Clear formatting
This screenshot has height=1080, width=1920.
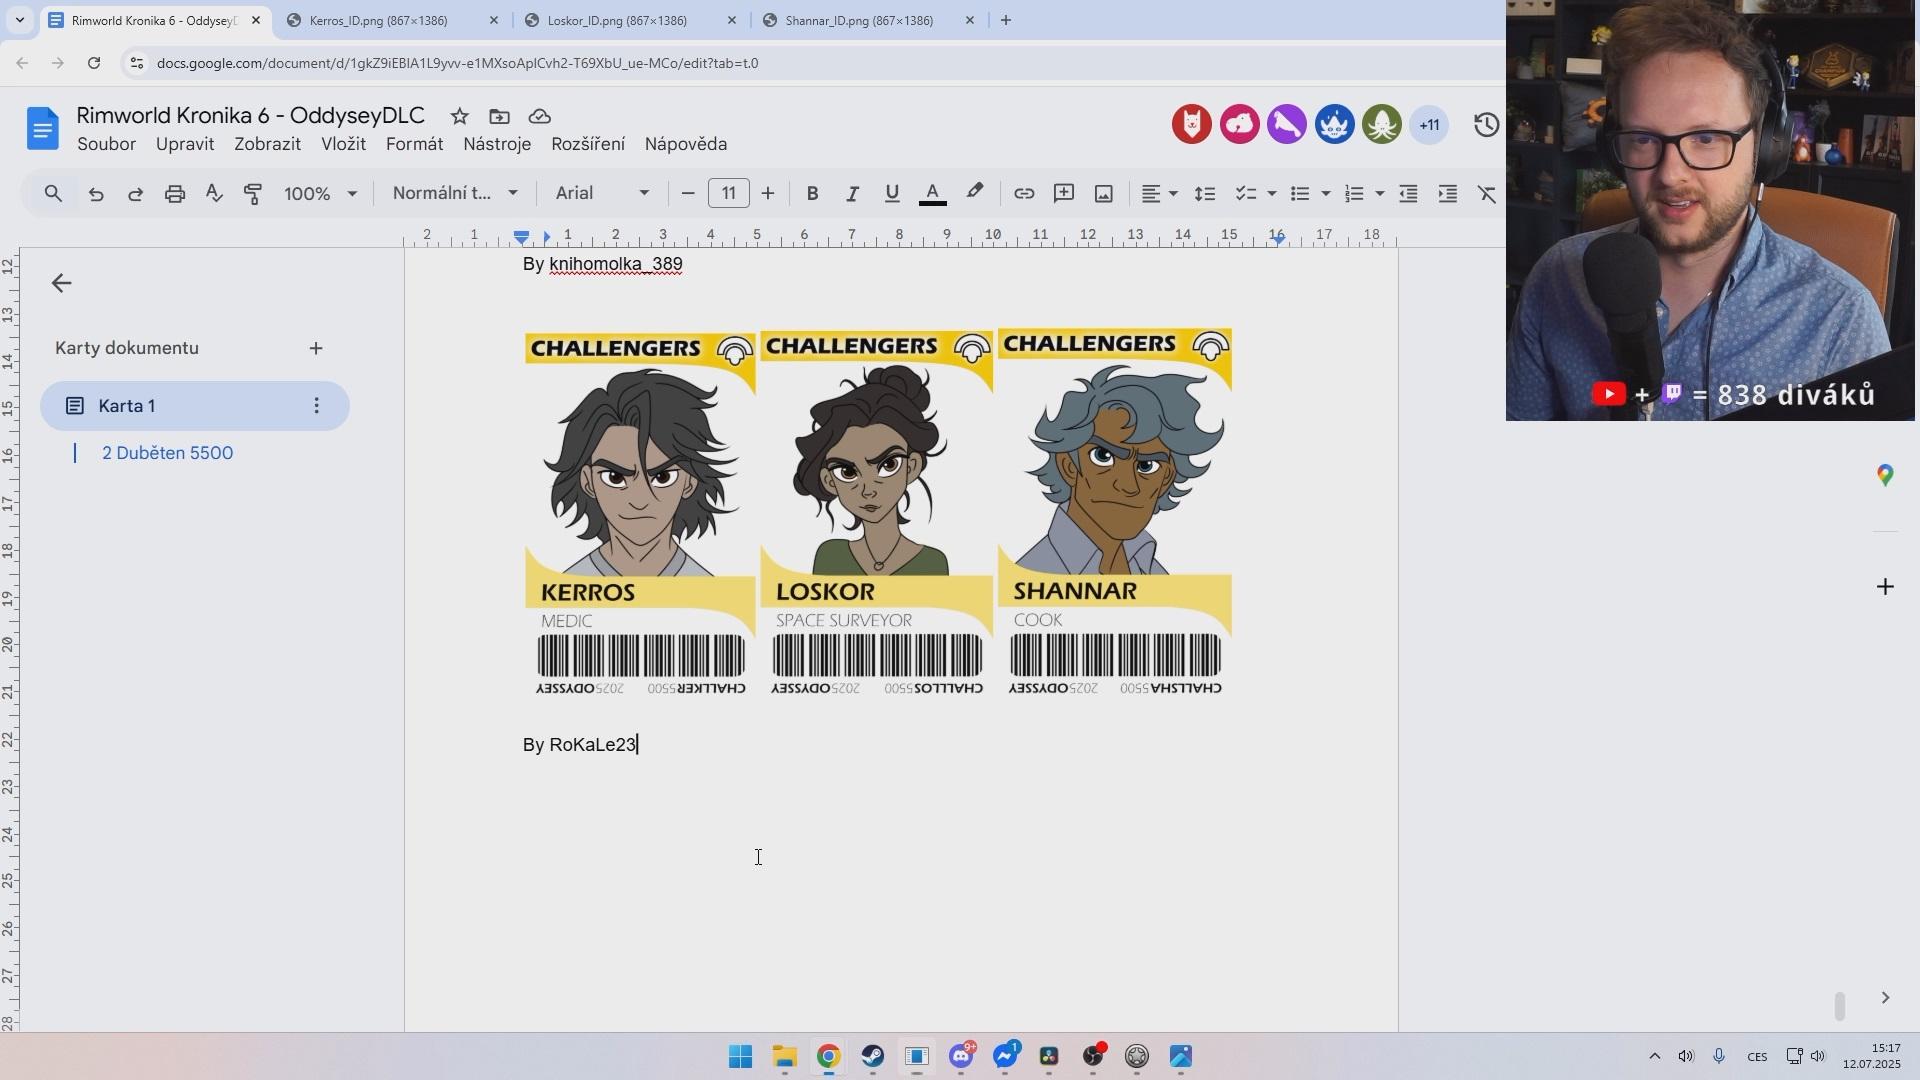coord(1487,194)
